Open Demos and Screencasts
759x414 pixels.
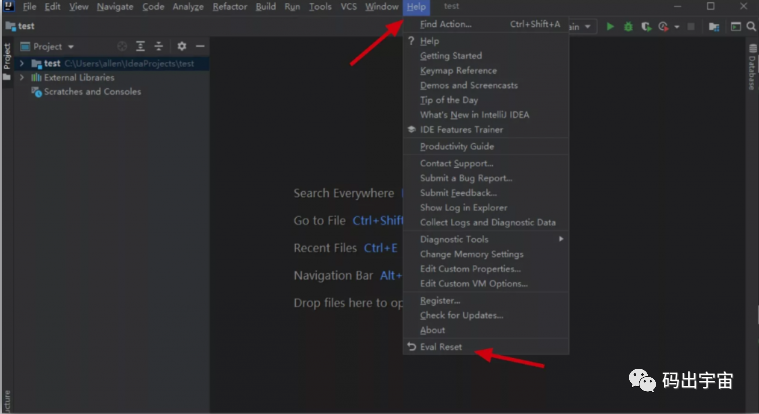pos(486,85)
